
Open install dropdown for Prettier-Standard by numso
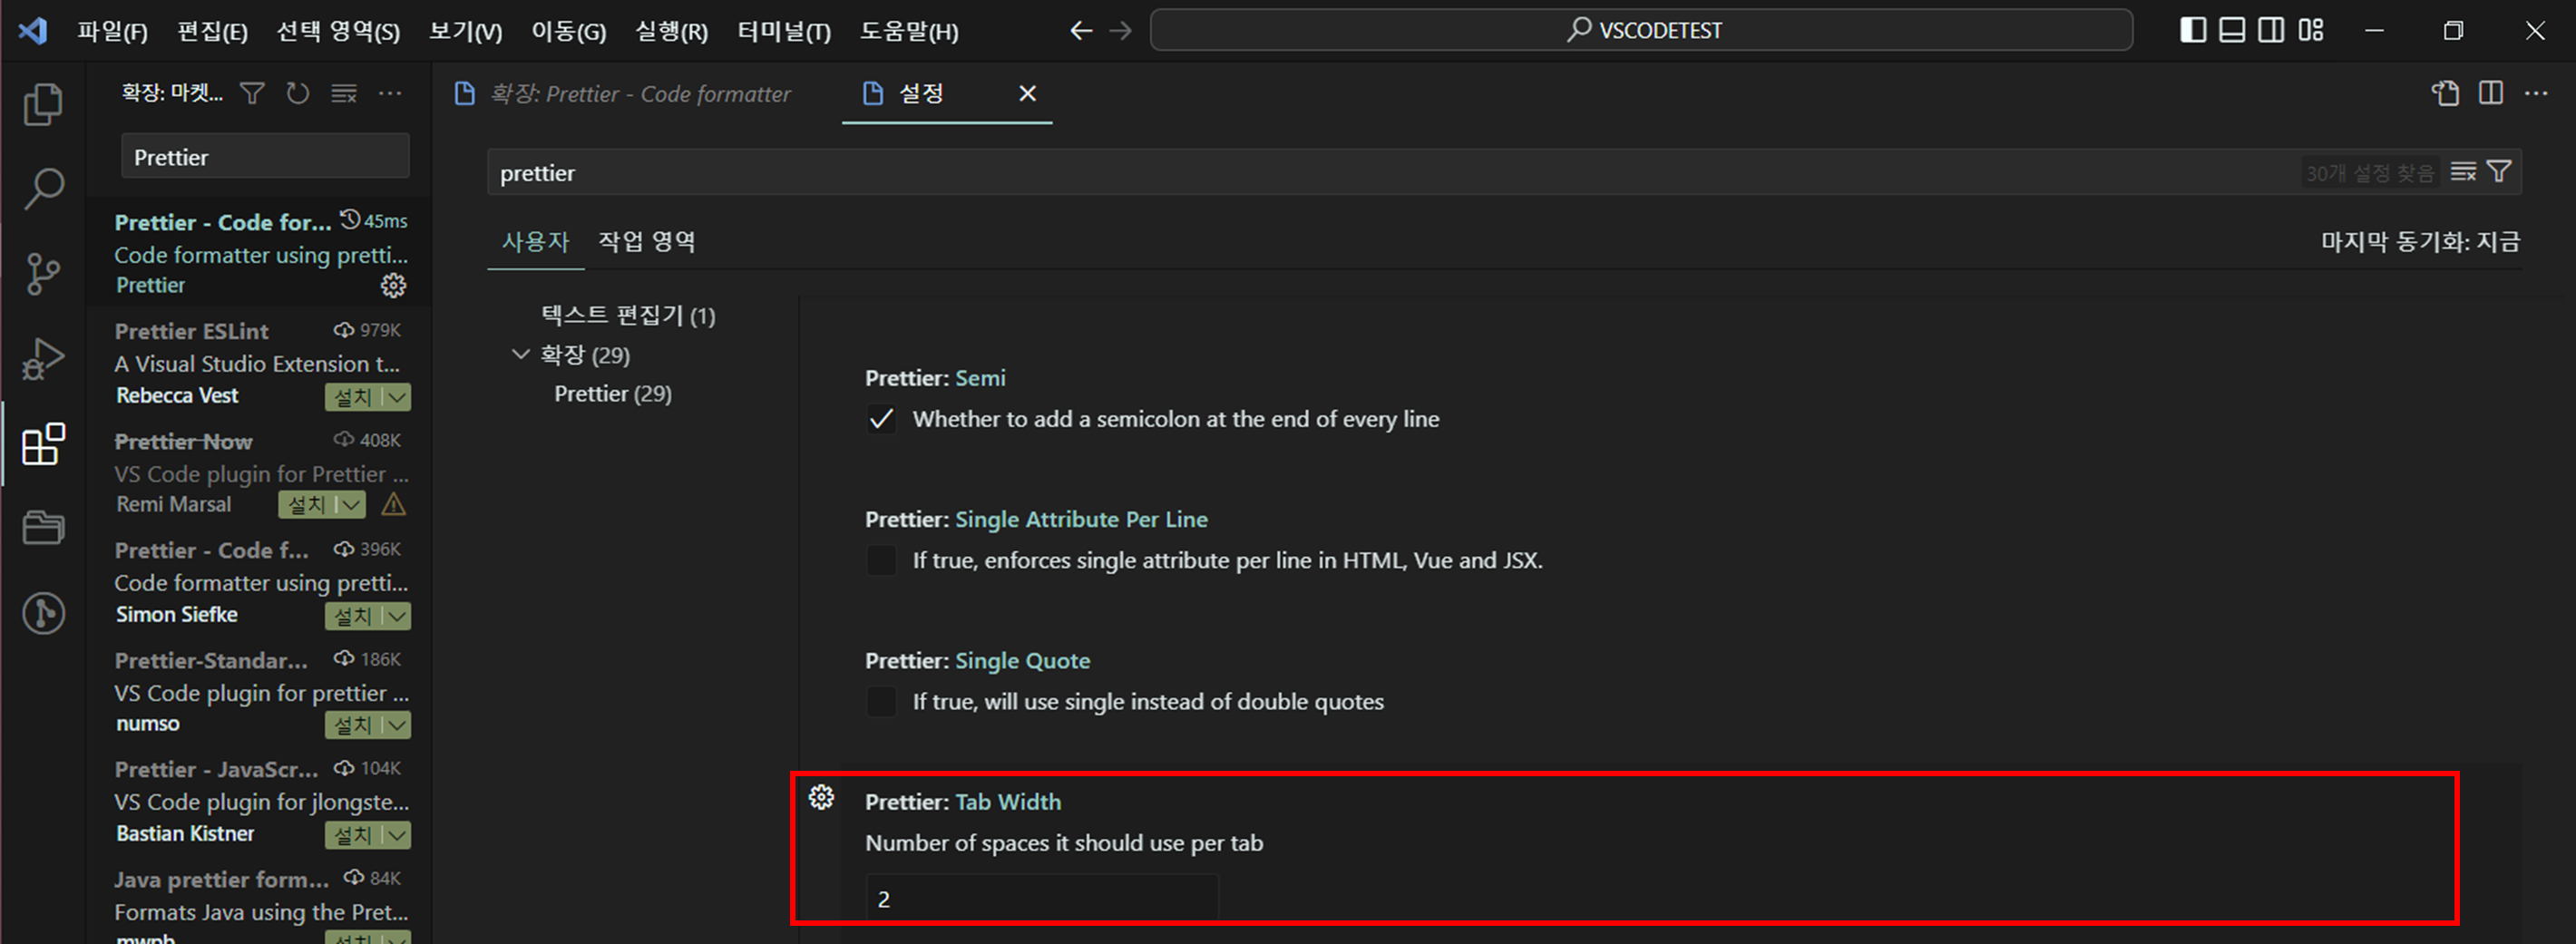(398, 725)
